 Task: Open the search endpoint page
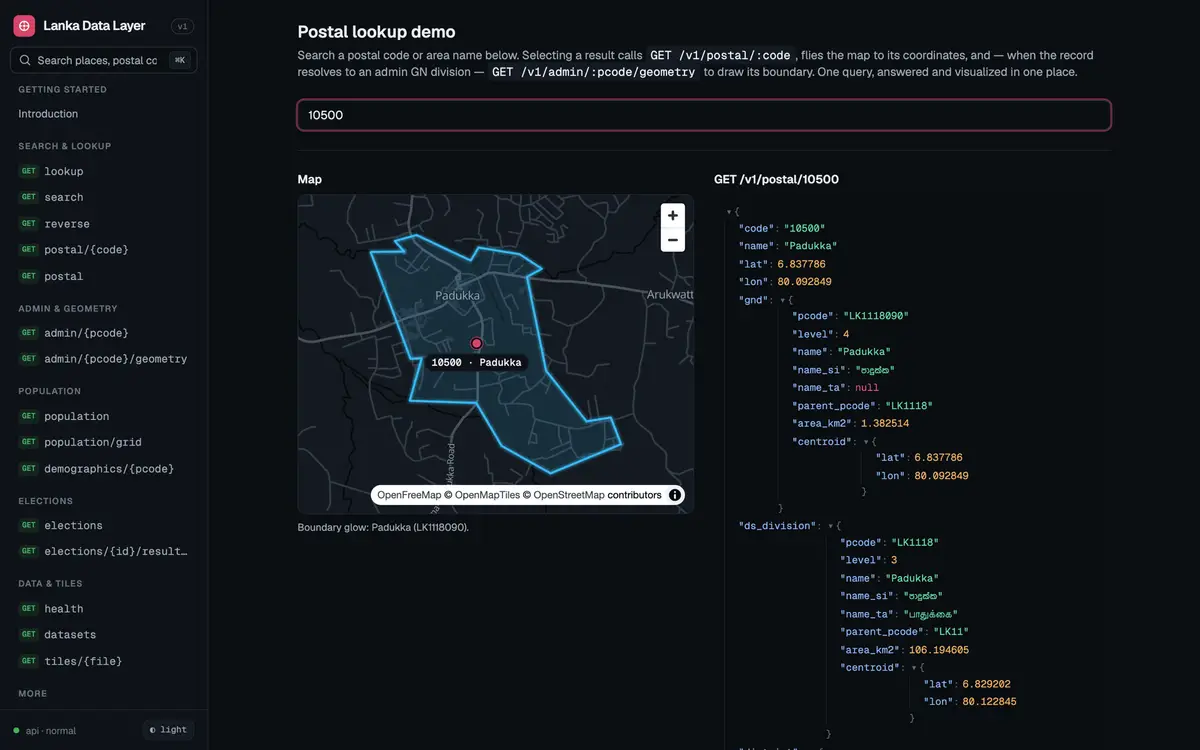[x=64, y=198]
